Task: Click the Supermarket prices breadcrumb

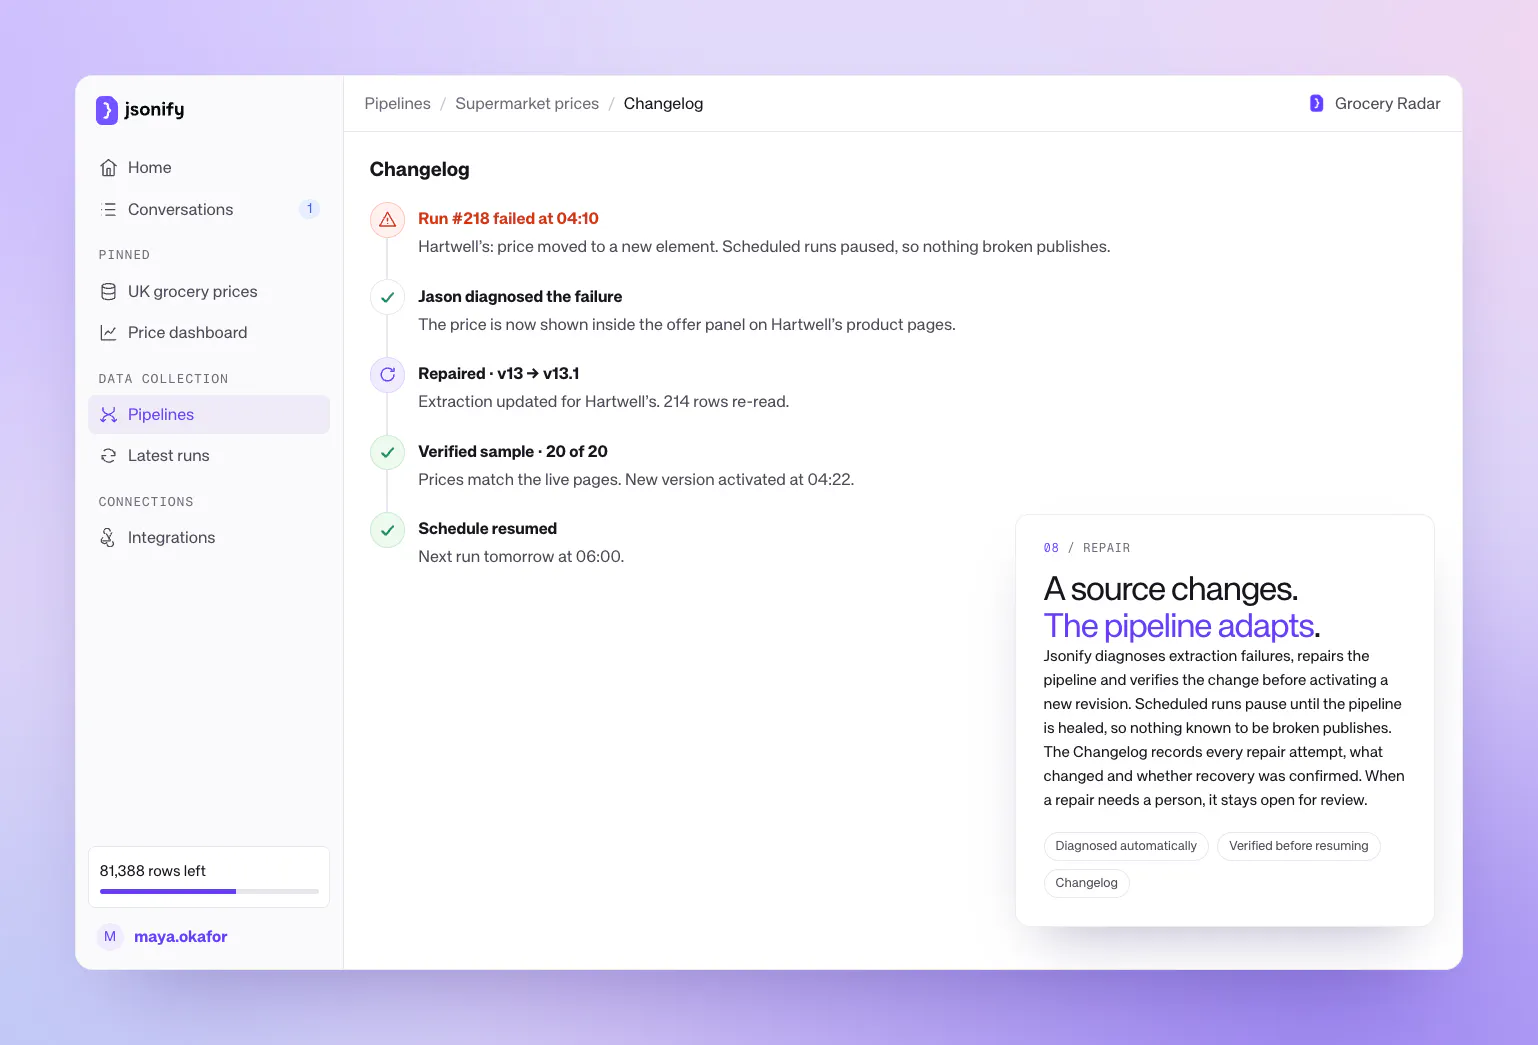Action: pos(527,104)
